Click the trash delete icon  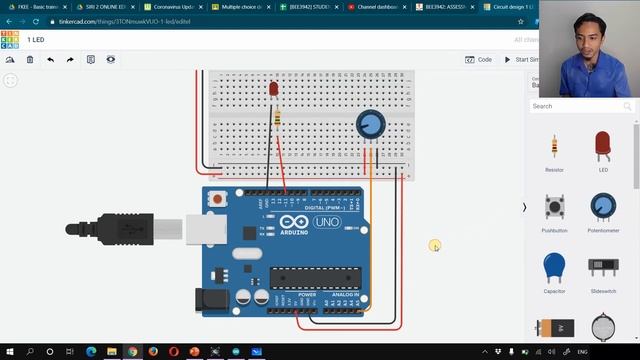tap(30, 60)
